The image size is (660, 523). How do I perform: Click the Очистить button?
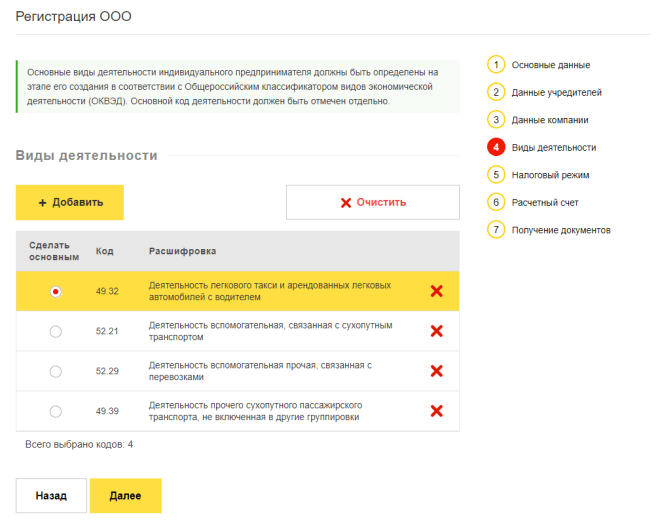(x=373, y=202)
